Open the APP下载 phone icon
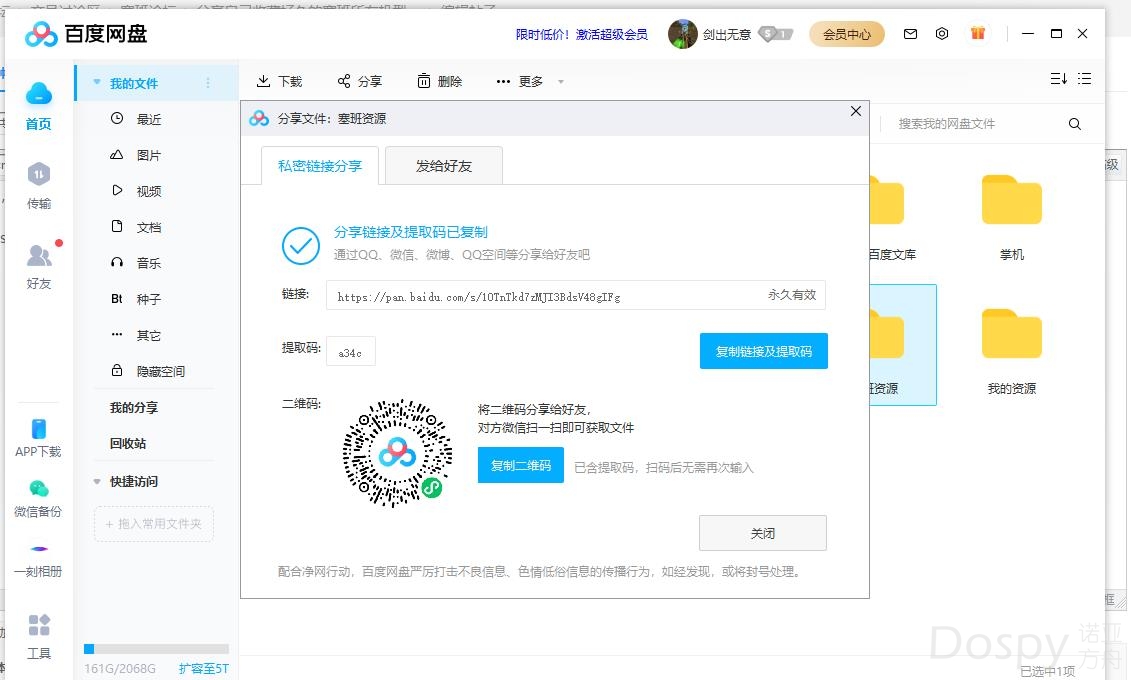The height and width of the screenshot is (680, 1131). [39, 428]
